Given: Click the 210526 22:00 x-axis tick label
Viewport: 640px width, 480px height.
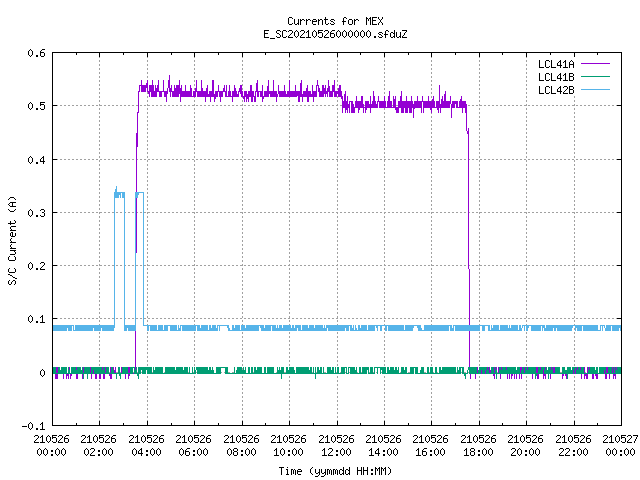Looking at the screenshot, I should tap(573, 446).
